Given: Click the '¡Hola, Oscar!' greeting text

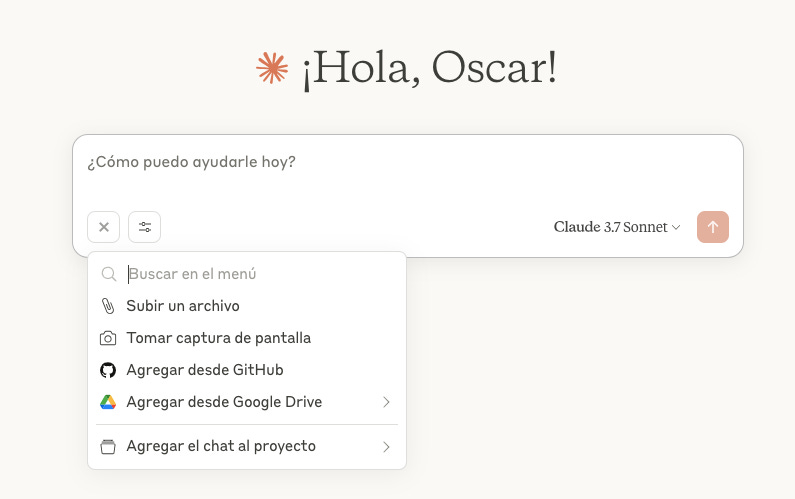Looking at the screenshot, I should click(430, 68).
